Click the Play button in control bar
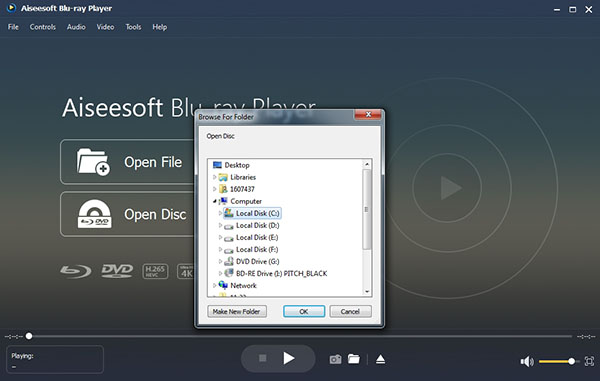 (289, 358)
